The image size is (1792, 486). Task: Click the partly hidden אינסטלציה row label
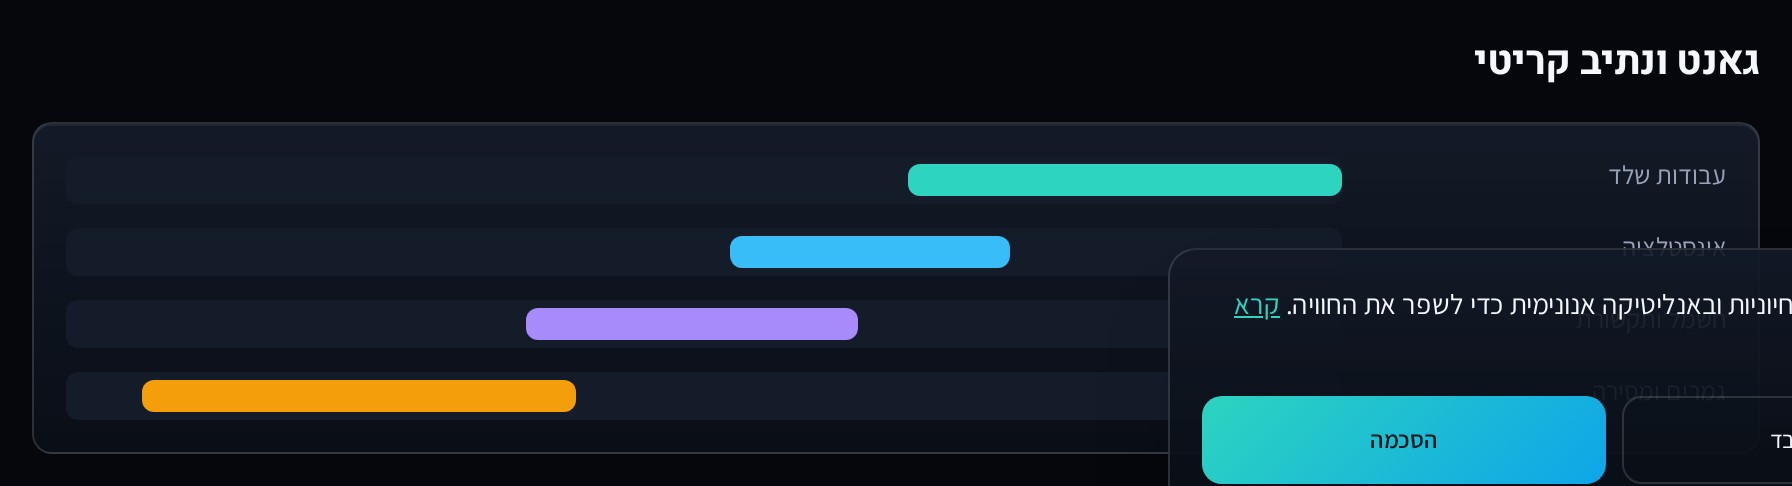pyautogui.click(x=1674, y=243)
